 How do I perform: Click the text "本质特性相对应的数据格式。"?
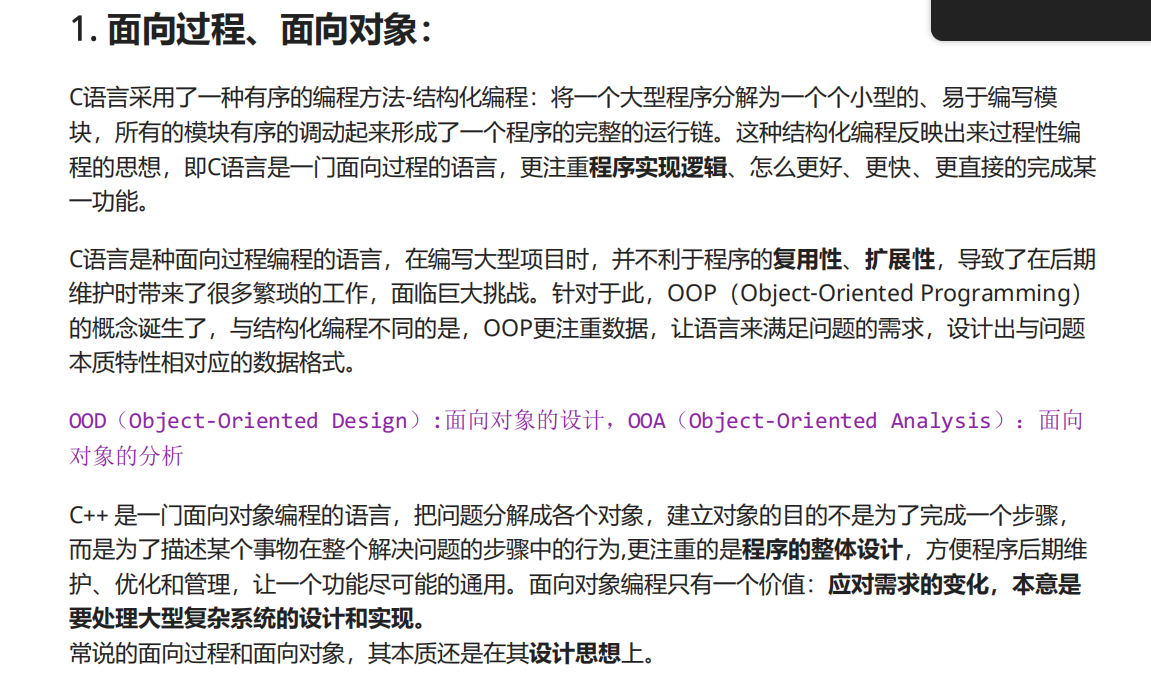click(212, 363)
